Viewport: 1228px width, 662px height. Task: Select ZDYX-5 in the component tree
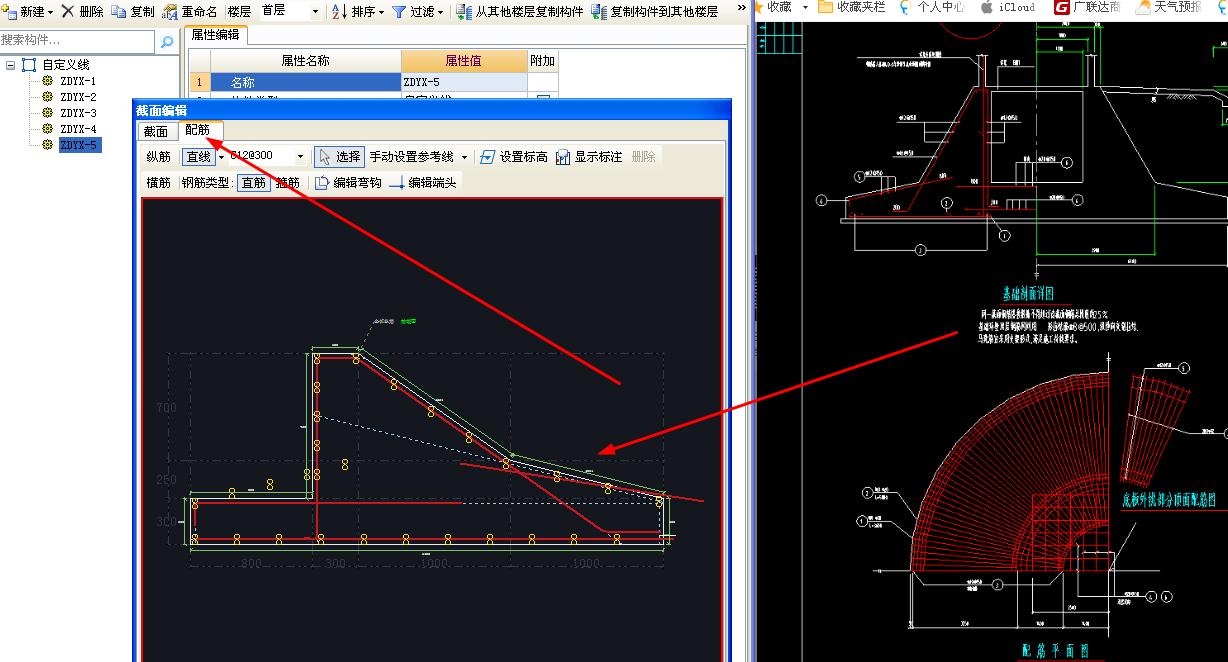[x=78, y=145]
